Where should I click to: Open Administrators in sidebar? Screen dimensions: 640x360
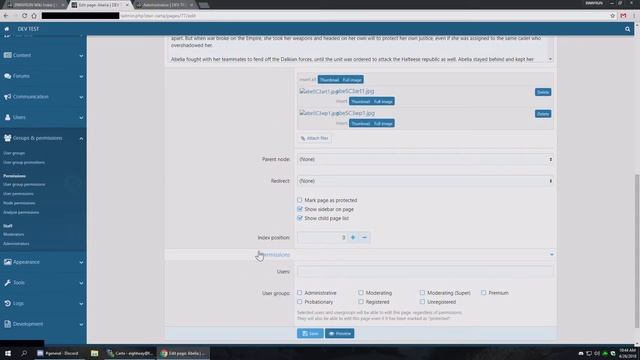click(16, 244)
